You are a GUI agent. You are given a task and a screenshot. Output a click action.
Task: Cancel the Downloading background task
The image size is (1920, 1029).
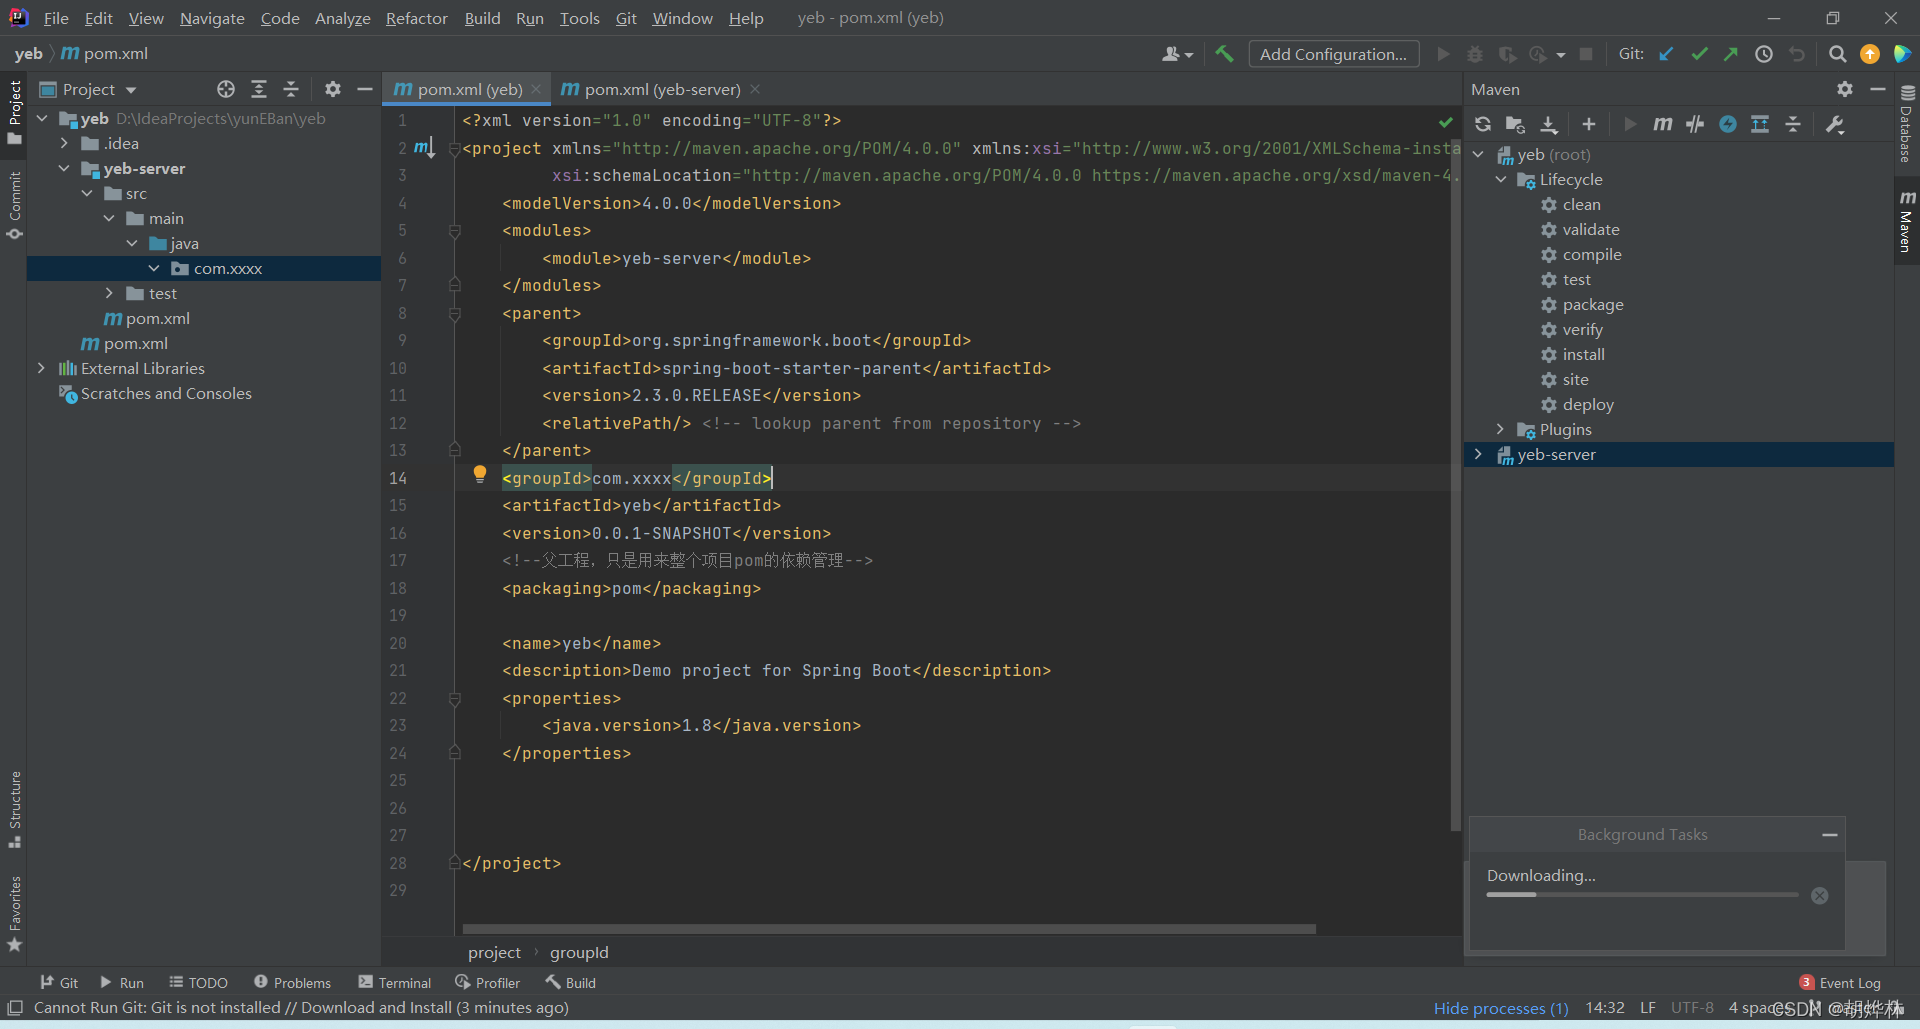pos(1820,896)
